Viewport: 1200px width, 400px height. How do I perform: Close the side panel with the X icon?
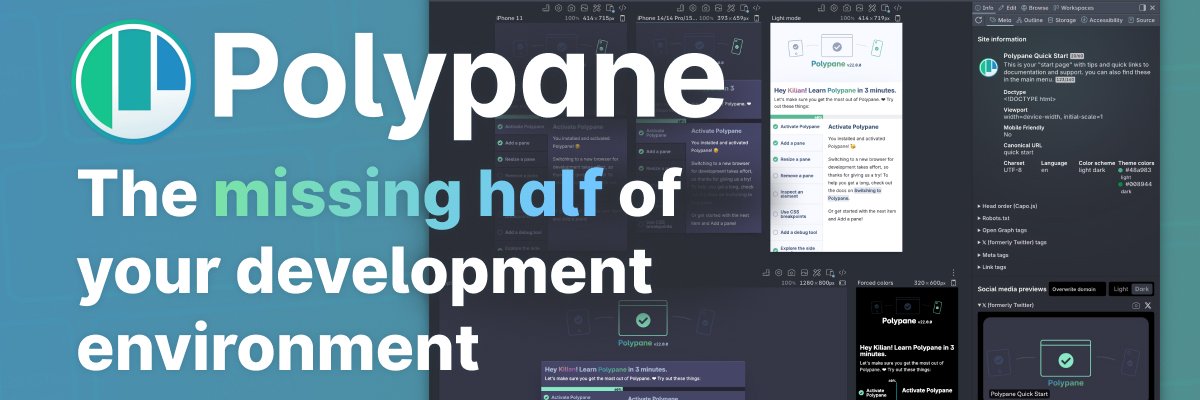(1153, 7)
